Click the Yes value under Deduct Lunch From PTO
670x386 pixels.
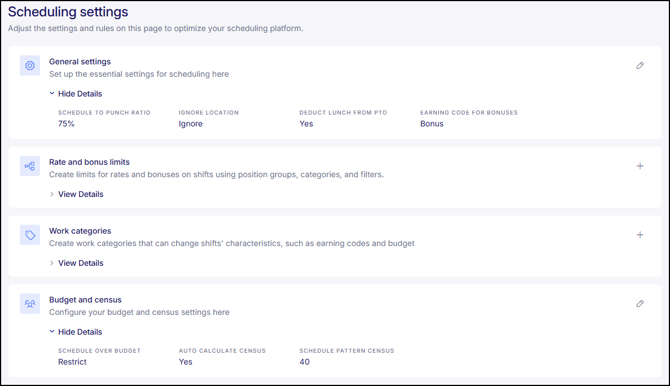pos(306,124)
